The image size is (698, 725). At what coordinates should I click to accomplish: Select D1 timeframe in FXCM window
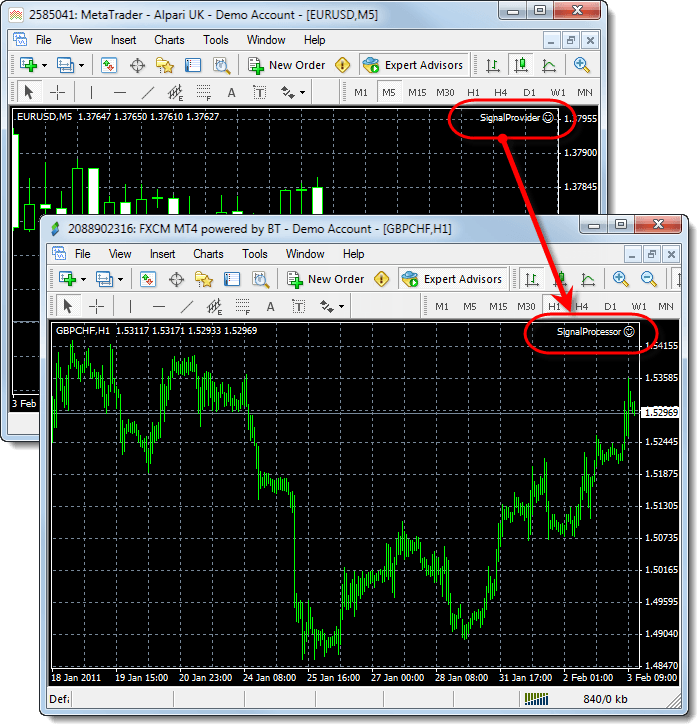tap(610, 306)
